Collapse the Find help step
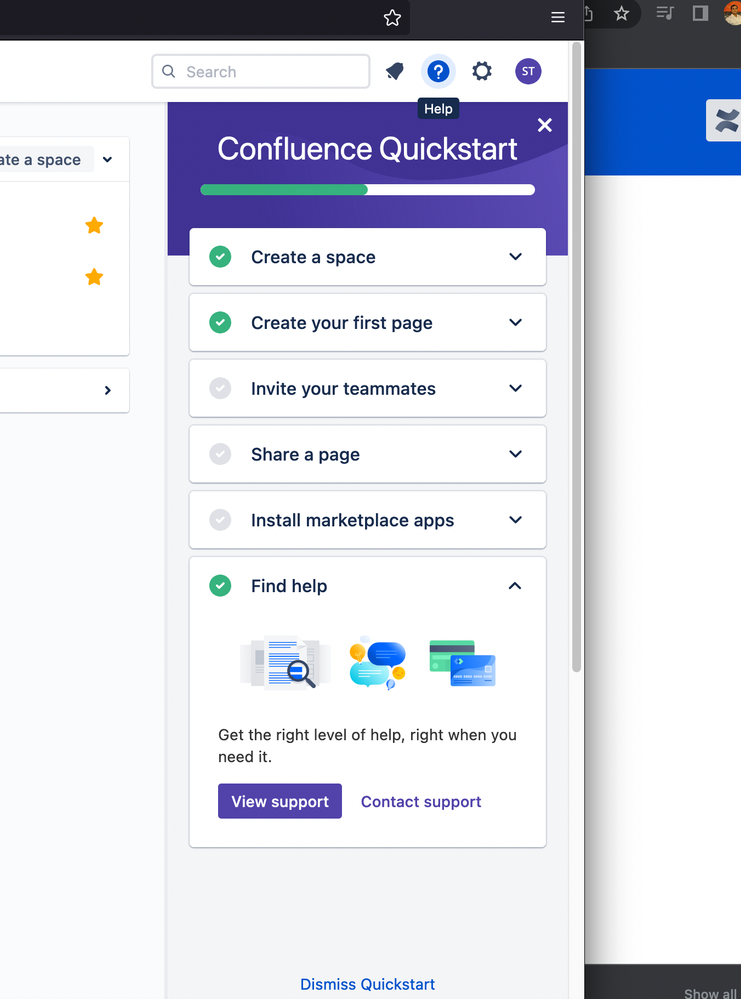This screenshot has height=999, width=741. [515, 586]
